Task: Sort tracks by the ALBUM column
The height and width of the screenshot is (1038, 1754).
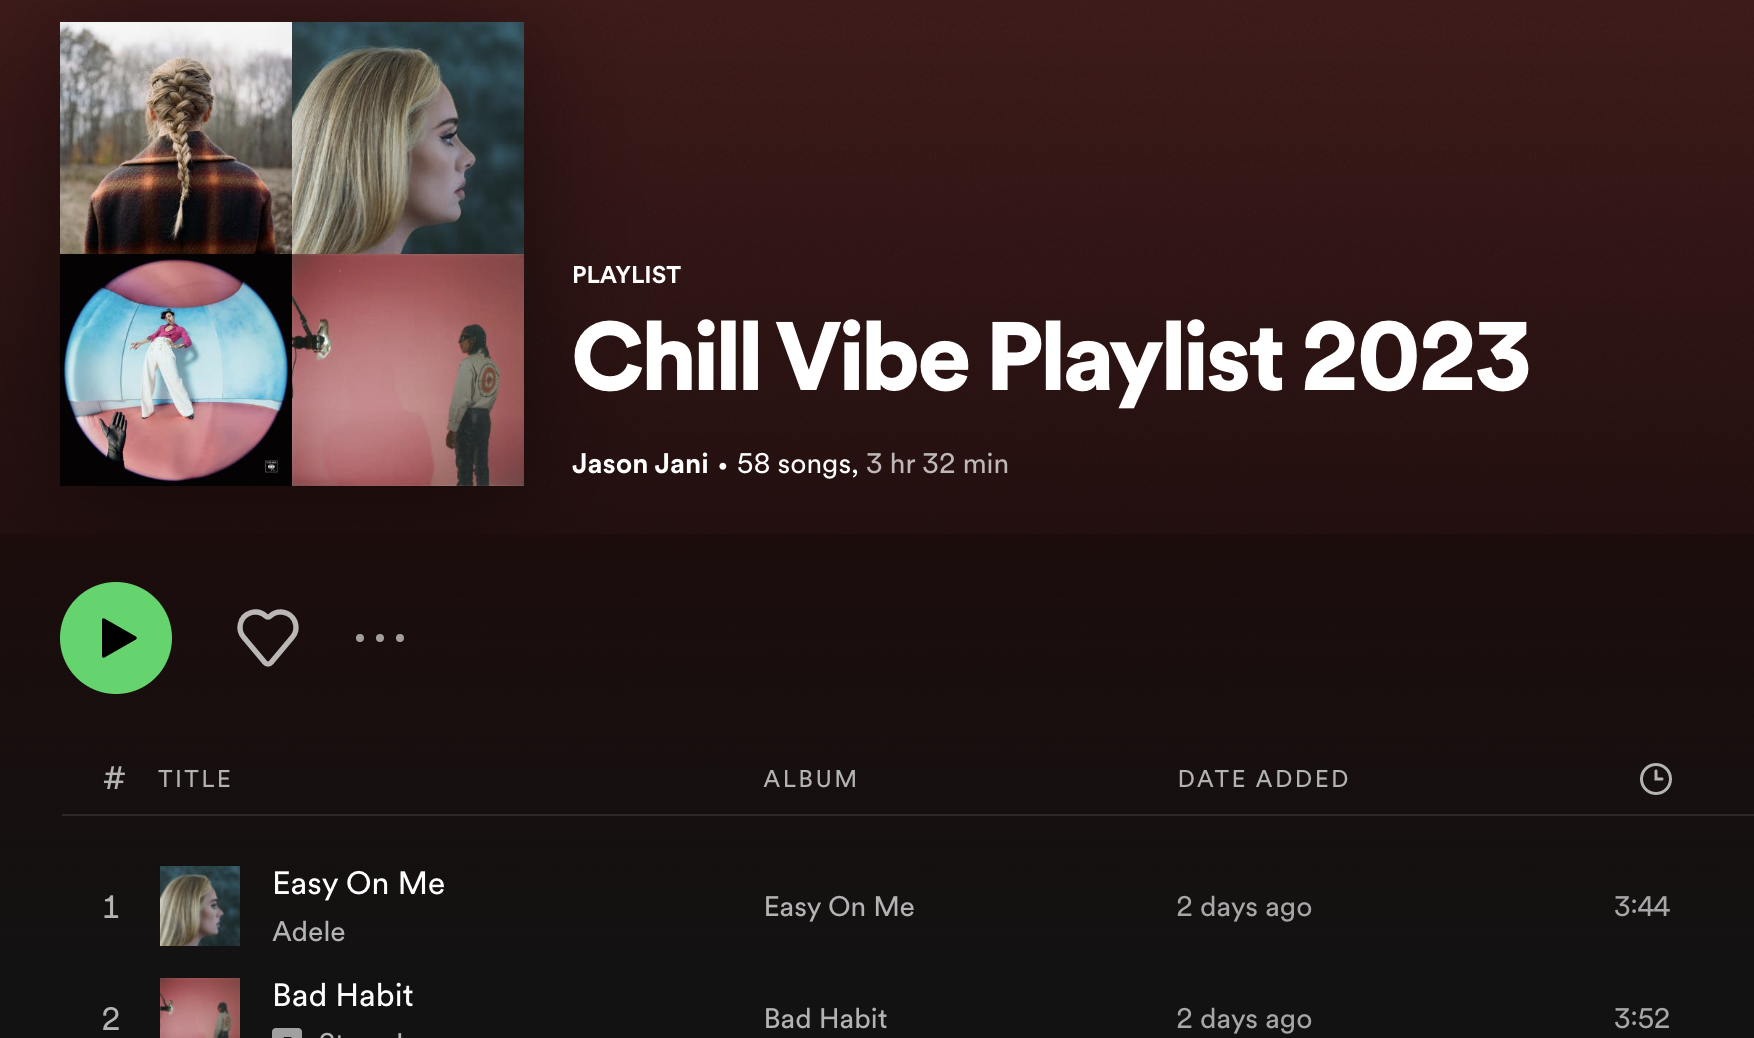Action: click(811, 779)
